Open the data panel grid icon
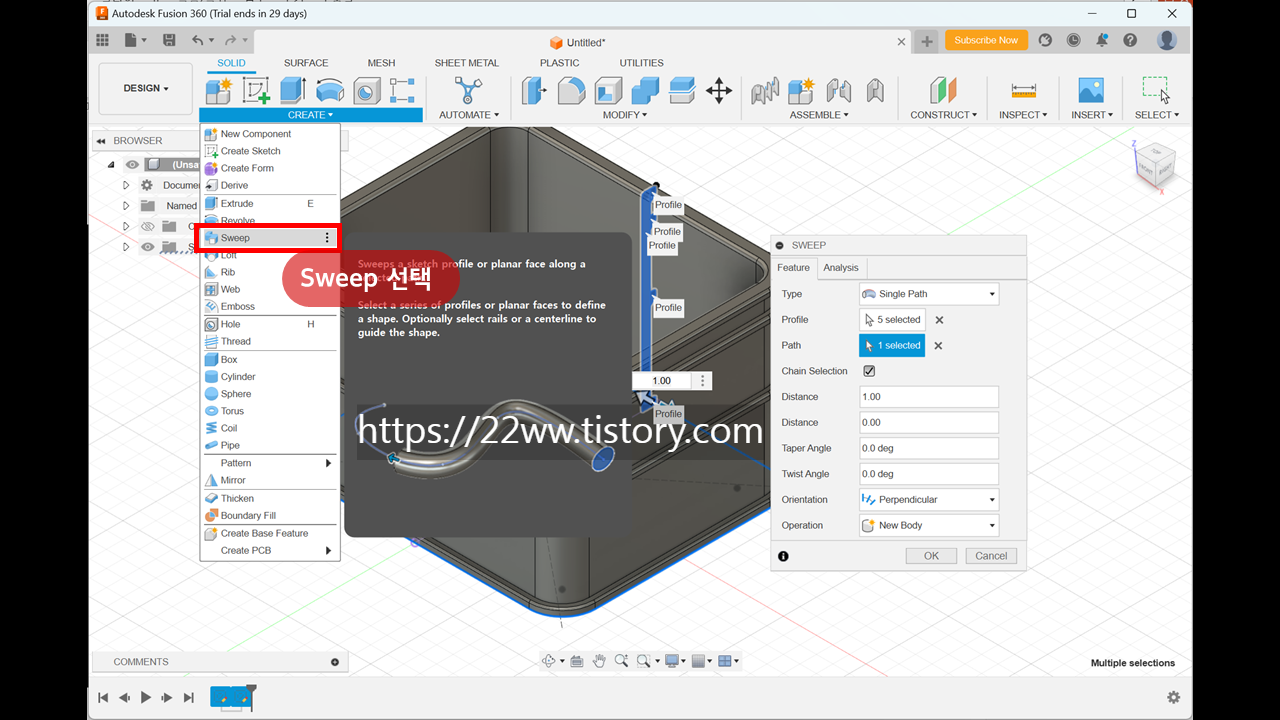Screen dimensions: 1280x720 102,40
